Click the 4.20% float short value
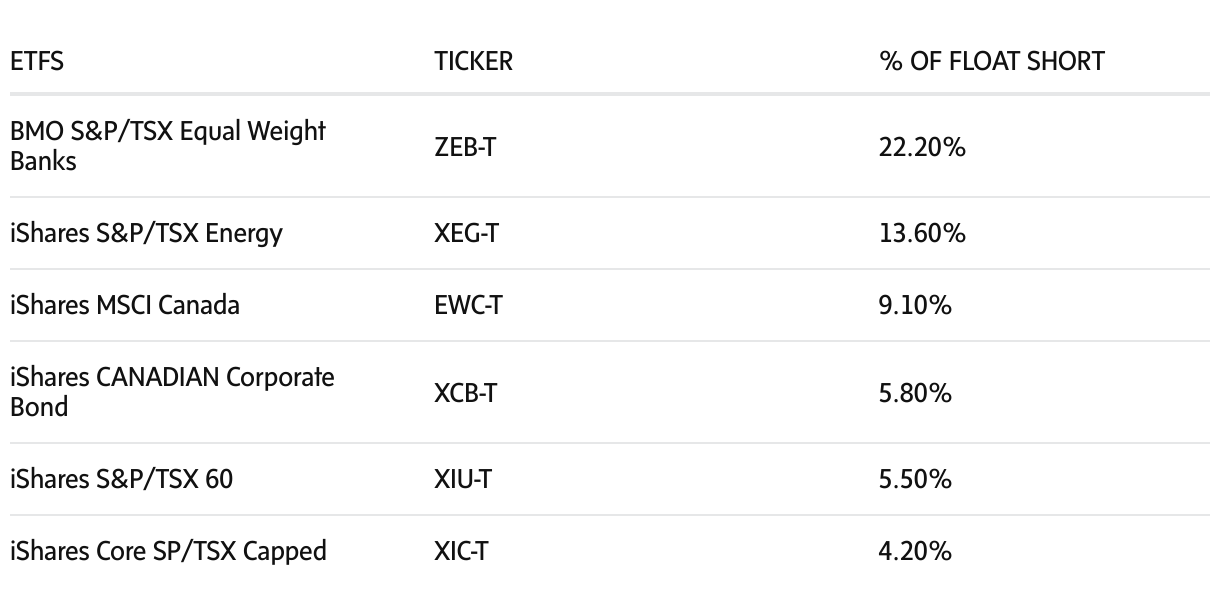Screen dimensions: 1220x596 point(915,551)
